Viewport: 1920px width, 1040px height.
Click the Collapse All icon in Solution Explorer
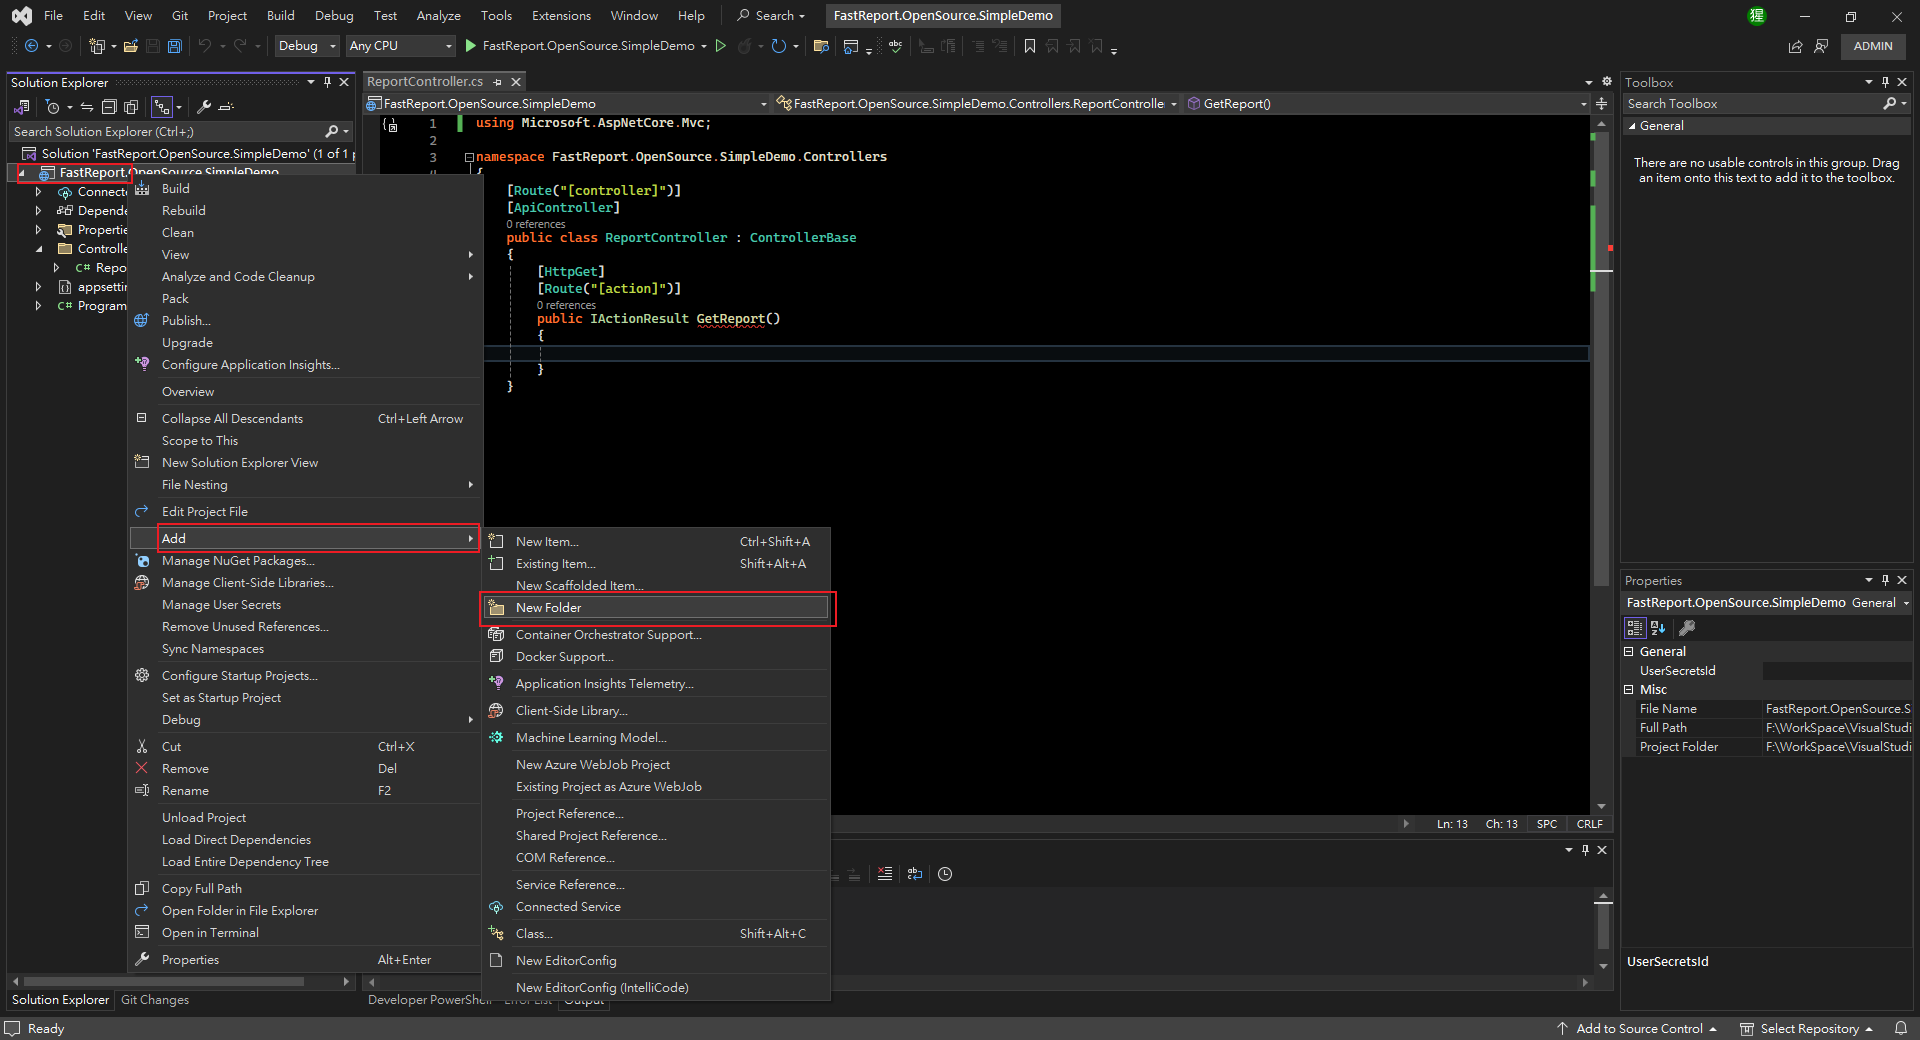coord(109,107)
